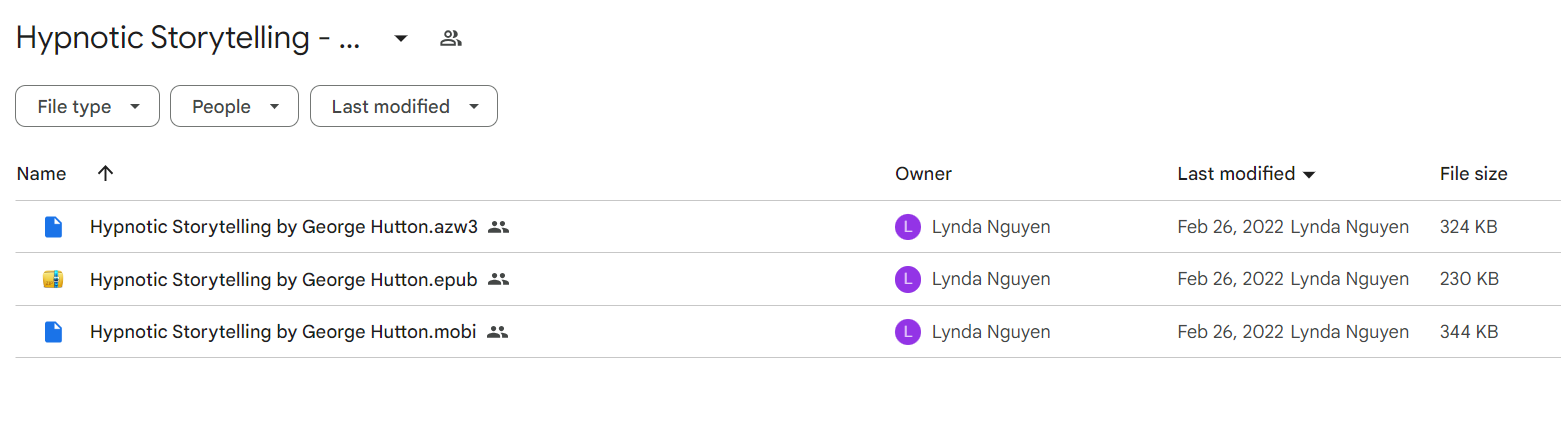
Task: Open the People filter dropdown
Action: (x=234, y=107)
